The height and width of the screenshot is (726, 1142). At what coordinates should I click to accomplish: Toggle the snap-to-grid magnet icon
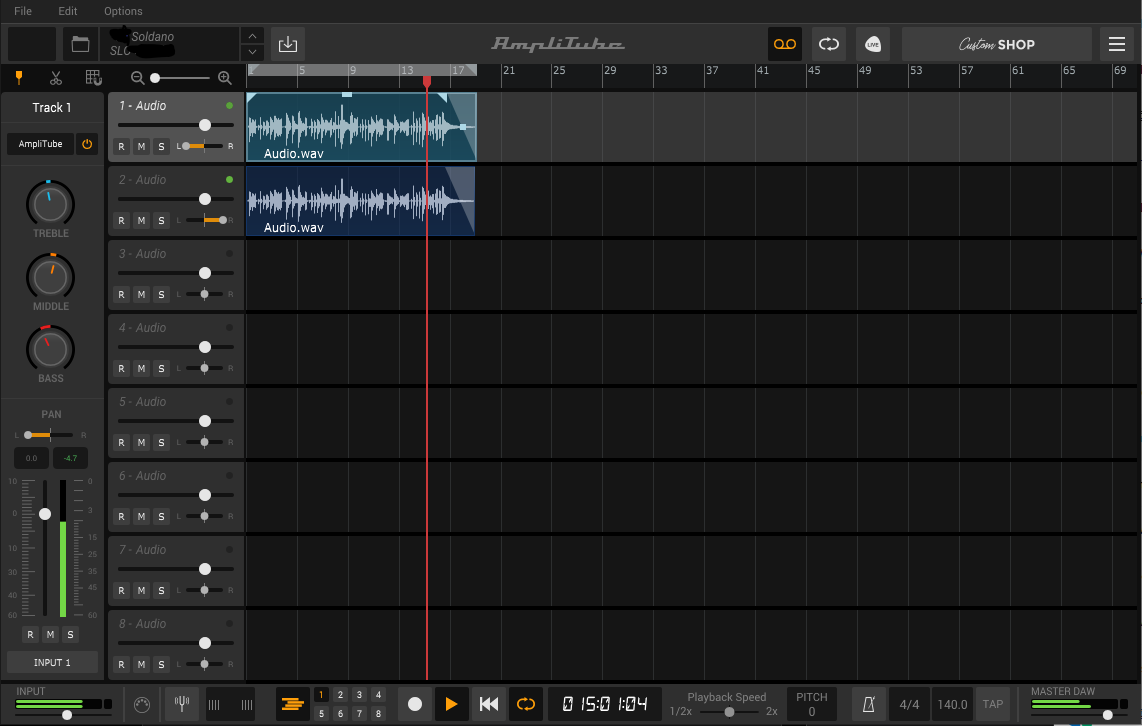pyautogui.click(x=93, y=77)
